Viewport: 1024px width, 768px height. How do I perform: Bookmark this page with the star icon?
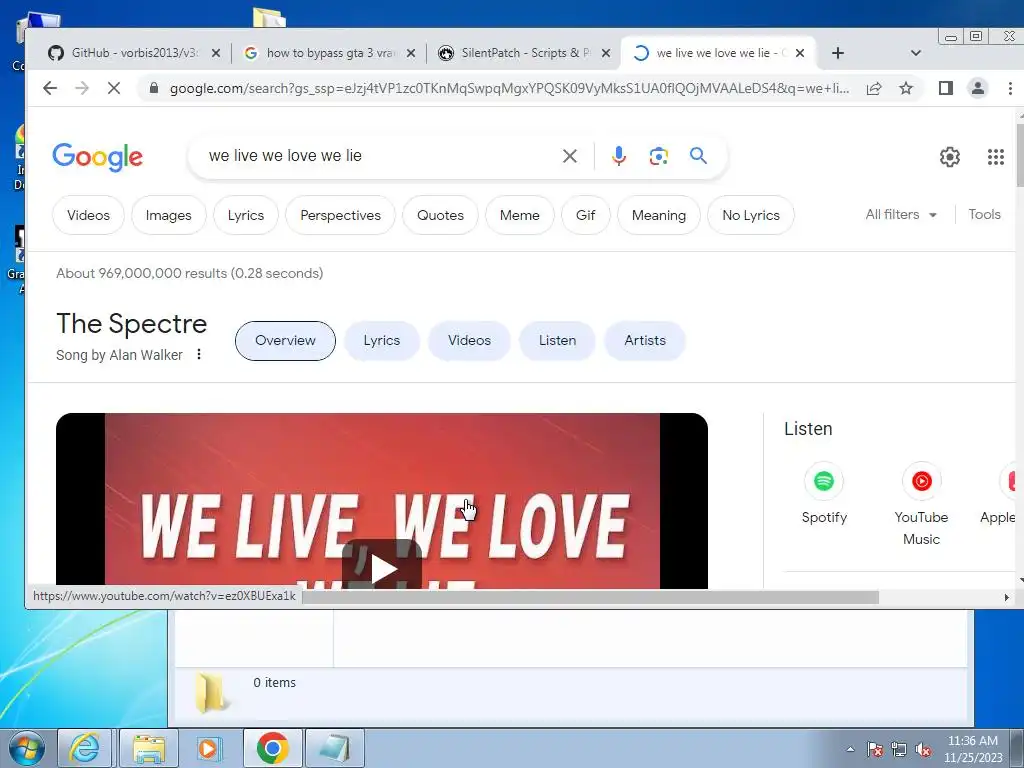(906, 88)
